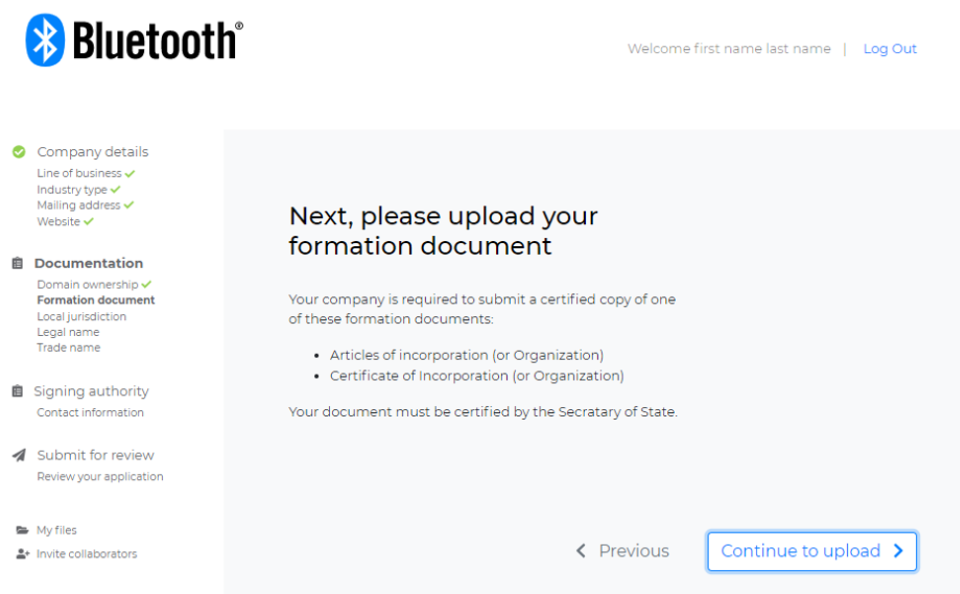Click the add-person icon for Invite collaborators
960x594 pixels.
pos(23,554)
